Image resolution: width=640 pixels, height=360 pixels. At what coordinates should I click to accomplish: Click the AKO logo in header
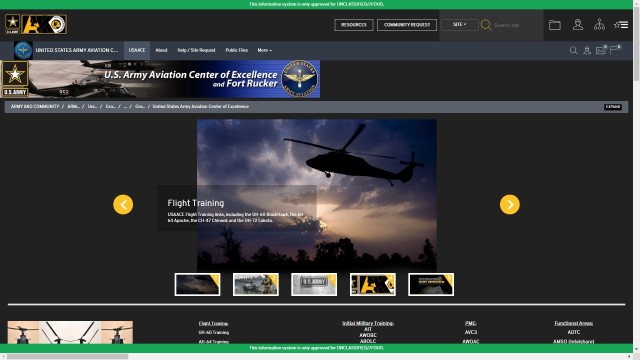(44, 24)
